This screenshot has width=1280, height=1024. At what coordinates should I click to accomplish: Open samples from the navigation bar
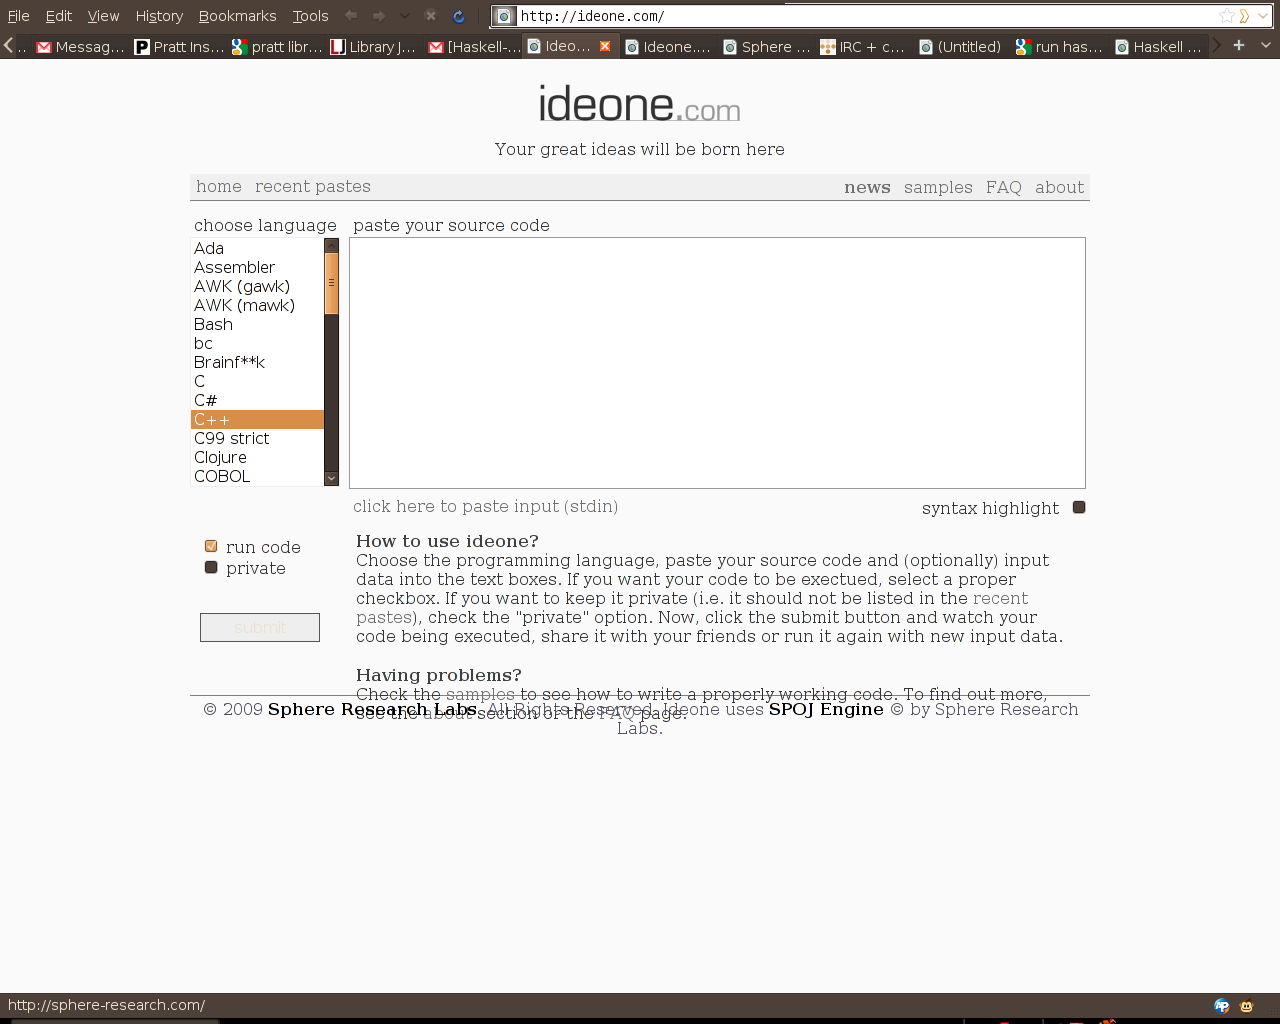point(938,187)
